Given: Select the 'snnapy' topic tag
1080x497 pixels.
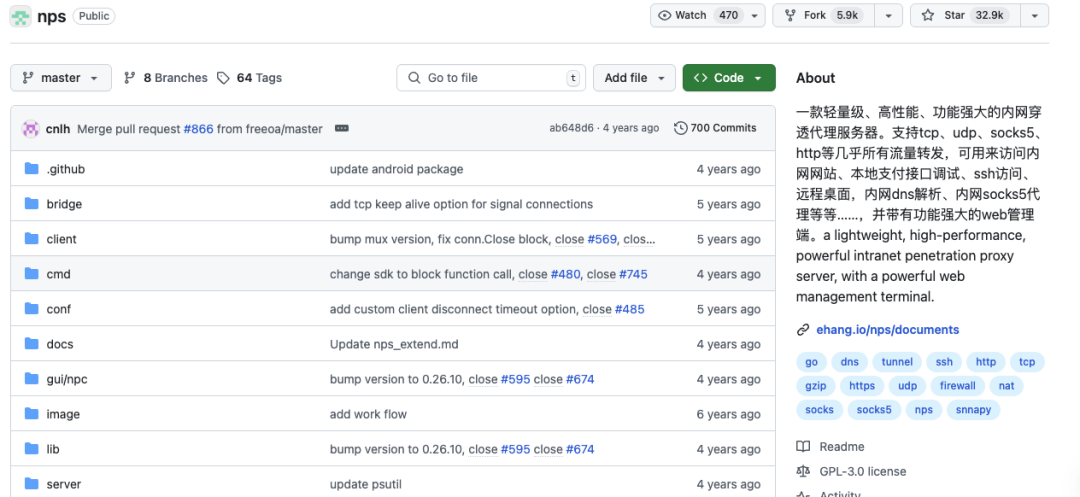Looking at the screenshot, I should 973,410.
